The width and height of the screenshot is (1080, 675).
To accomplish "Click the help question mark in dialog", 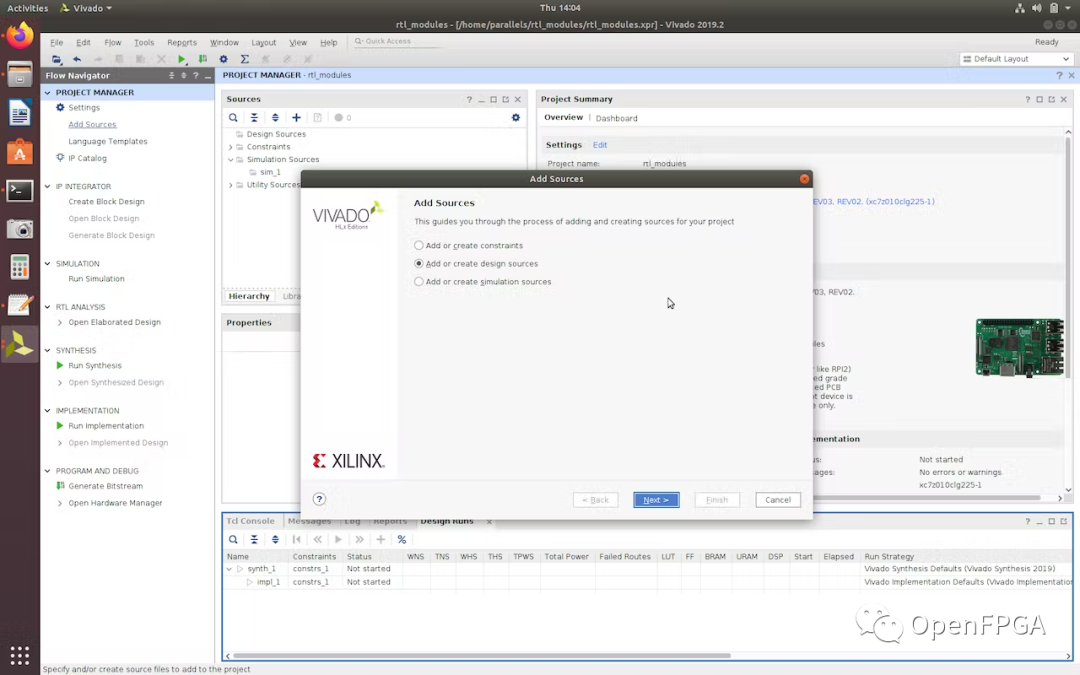I will (x=319, y=499).
